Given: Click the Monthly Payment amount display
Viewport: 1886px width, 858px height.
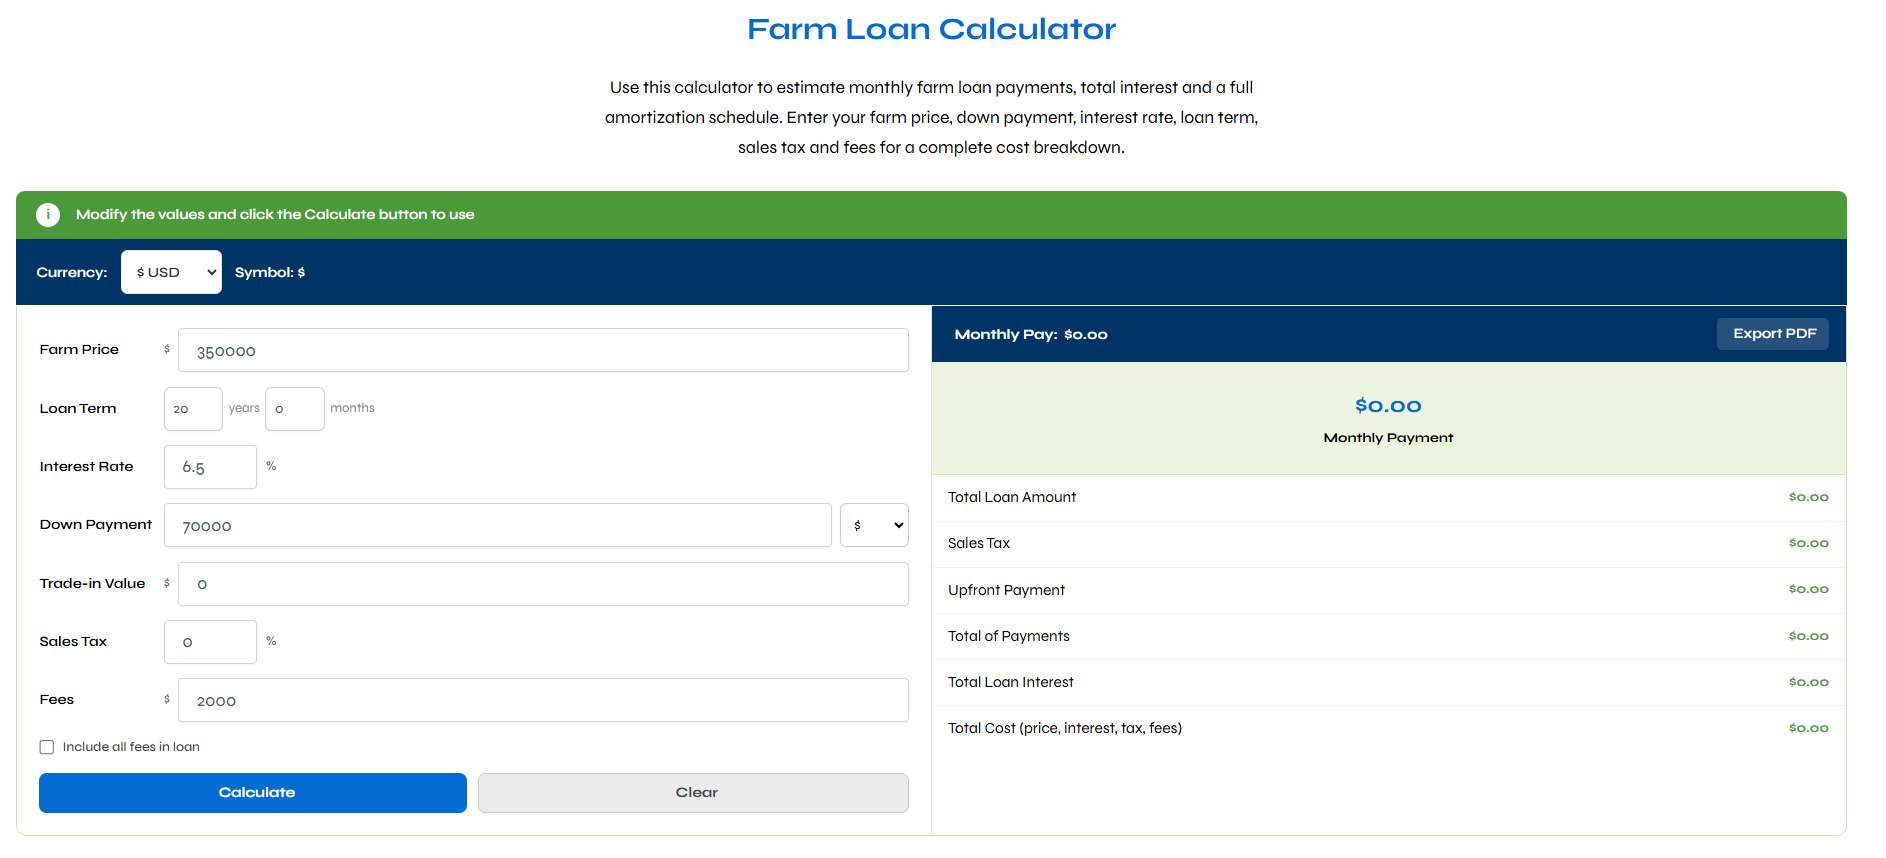Looking at the screenshot, I should pos(1388,406).
